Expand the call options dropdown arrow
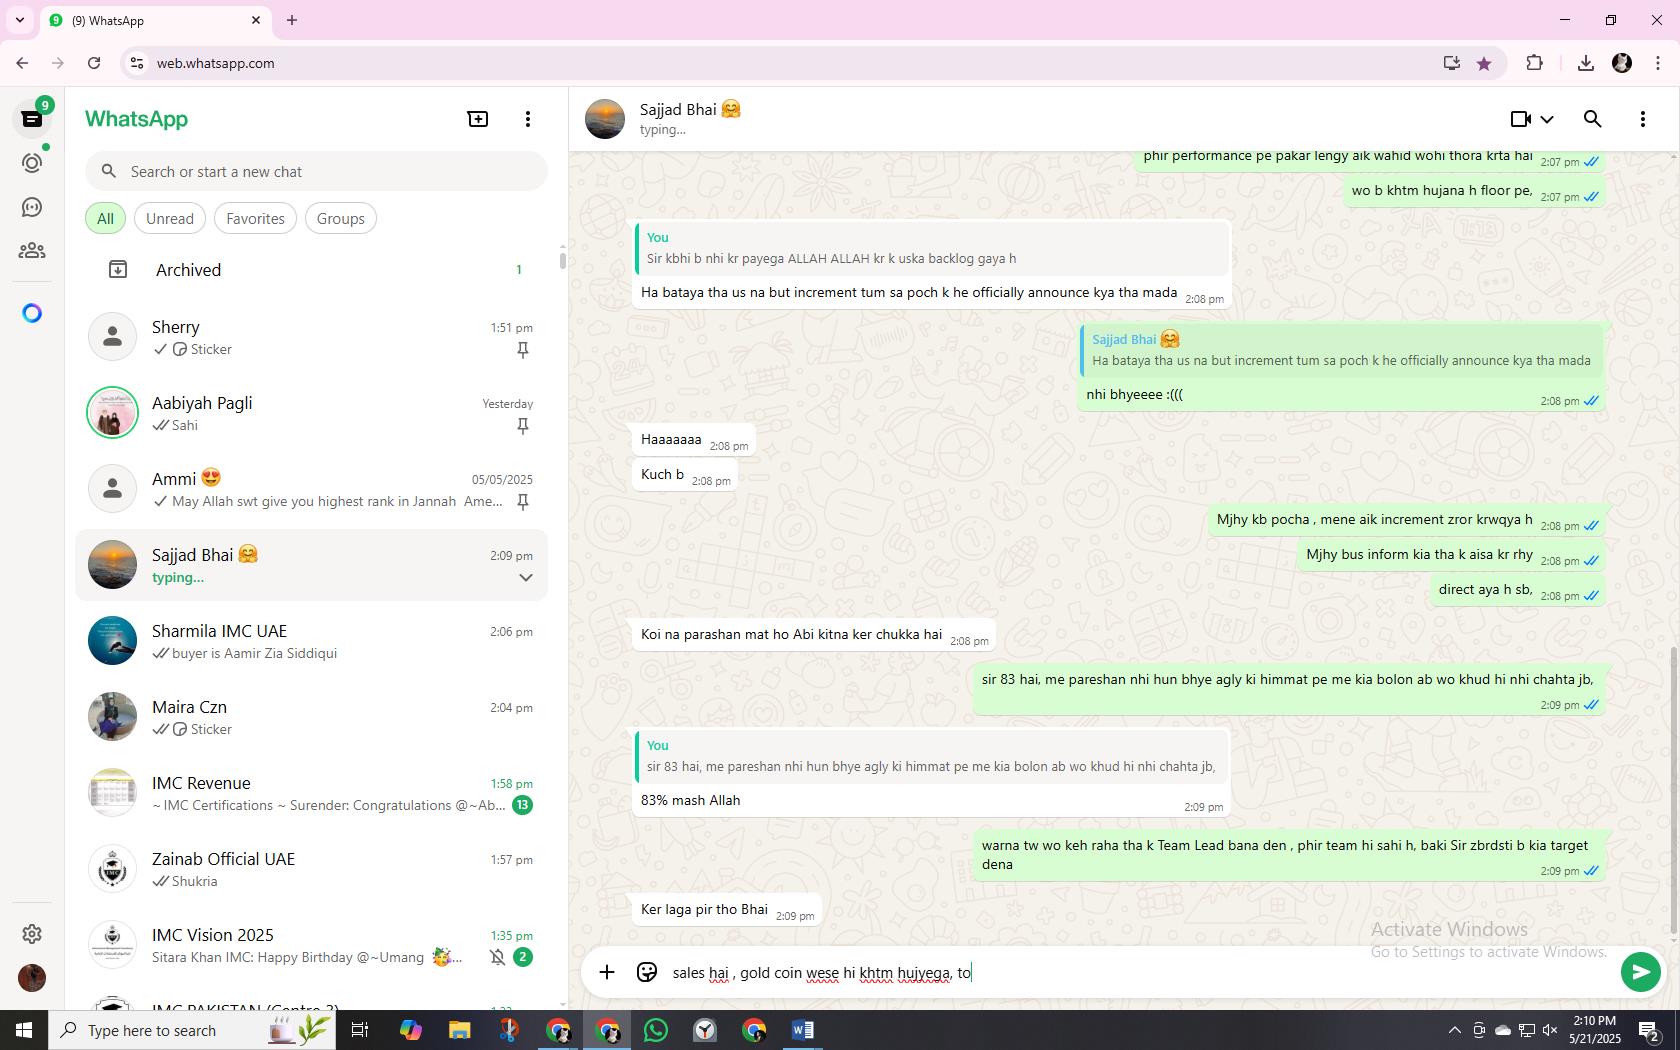This screenshot has width=1680, height=1050. [x=1547, y=120]
